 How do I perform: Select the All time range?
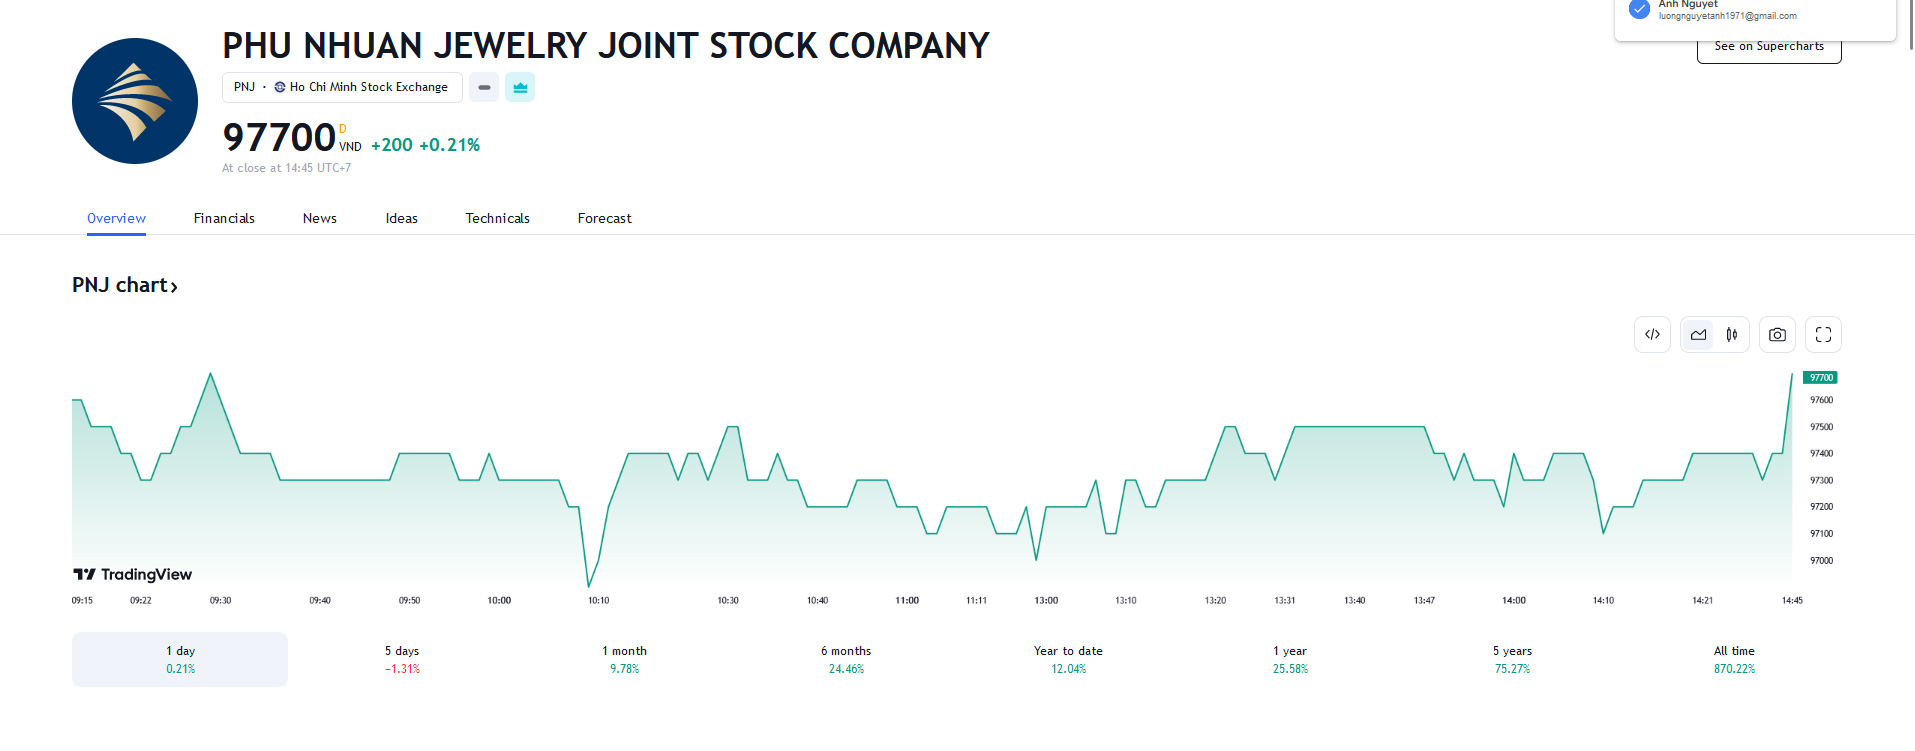pos(1734,659)
